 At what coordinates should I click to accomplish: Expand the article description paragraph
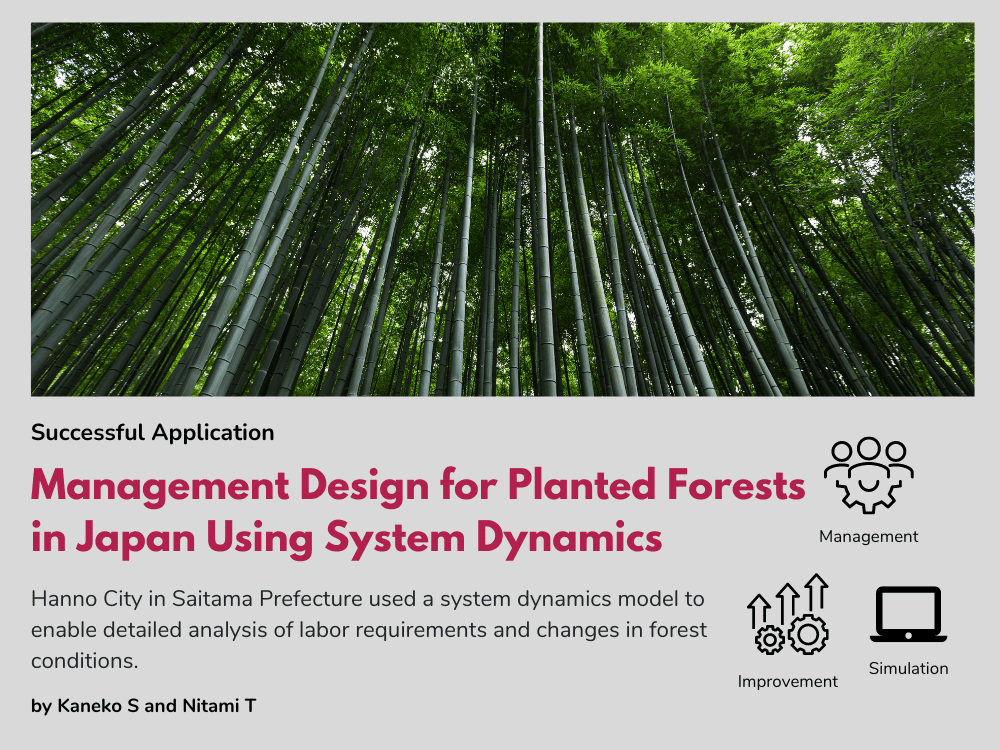[368, 629]
